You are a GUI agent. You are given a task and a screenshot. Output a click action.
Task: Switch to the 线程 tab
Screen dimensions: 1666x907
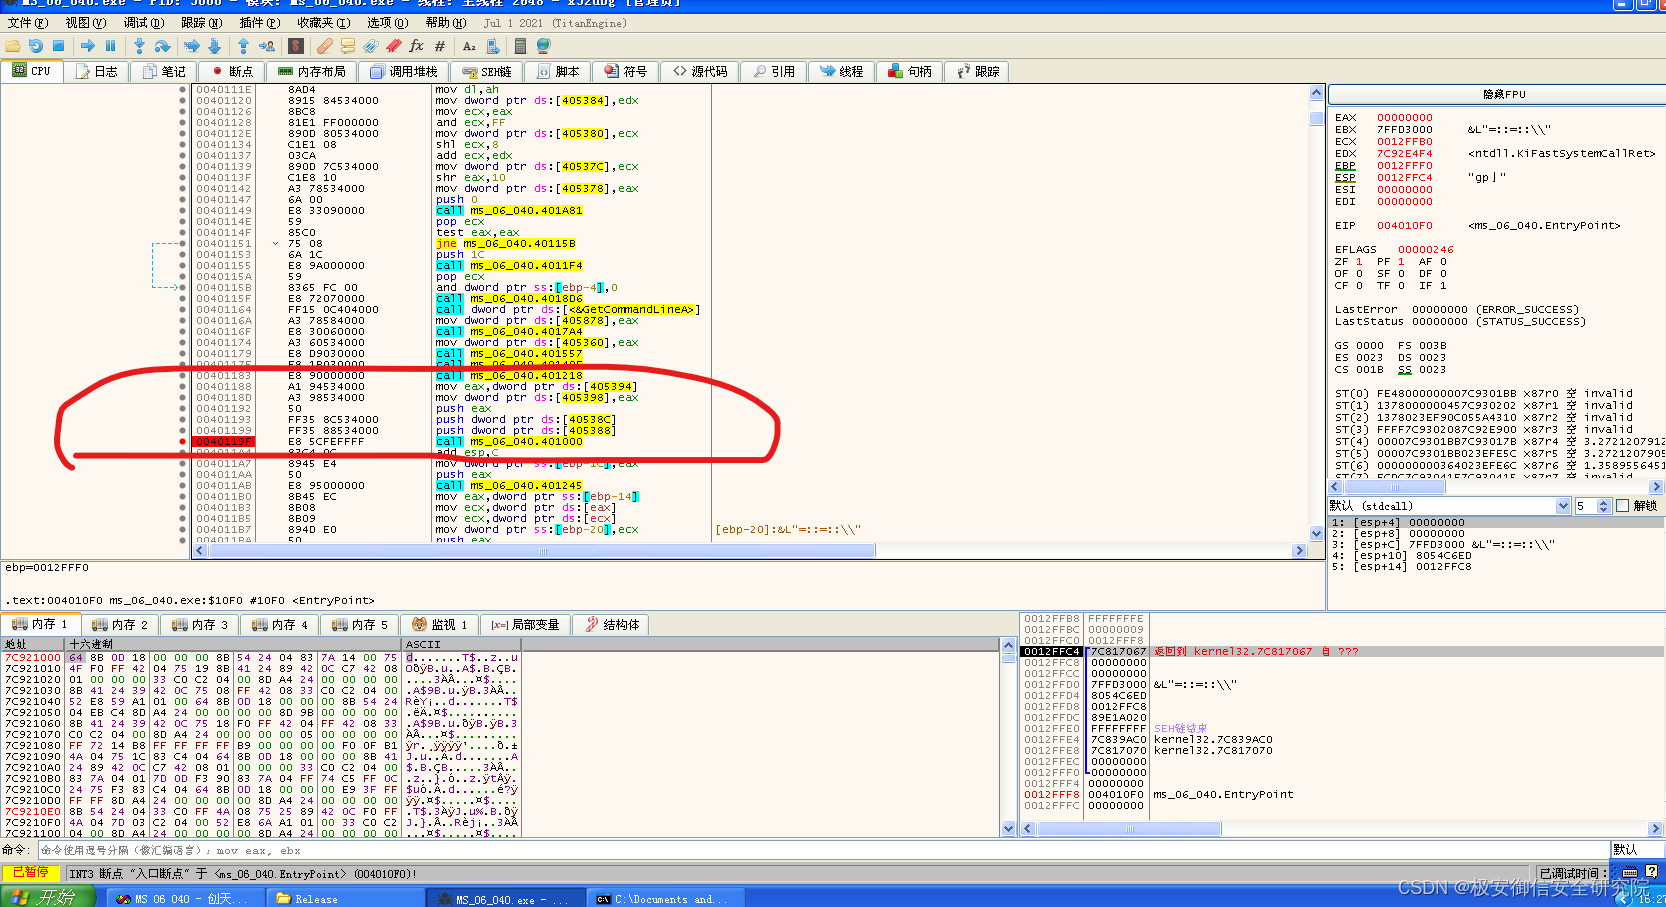pos(841,71)
